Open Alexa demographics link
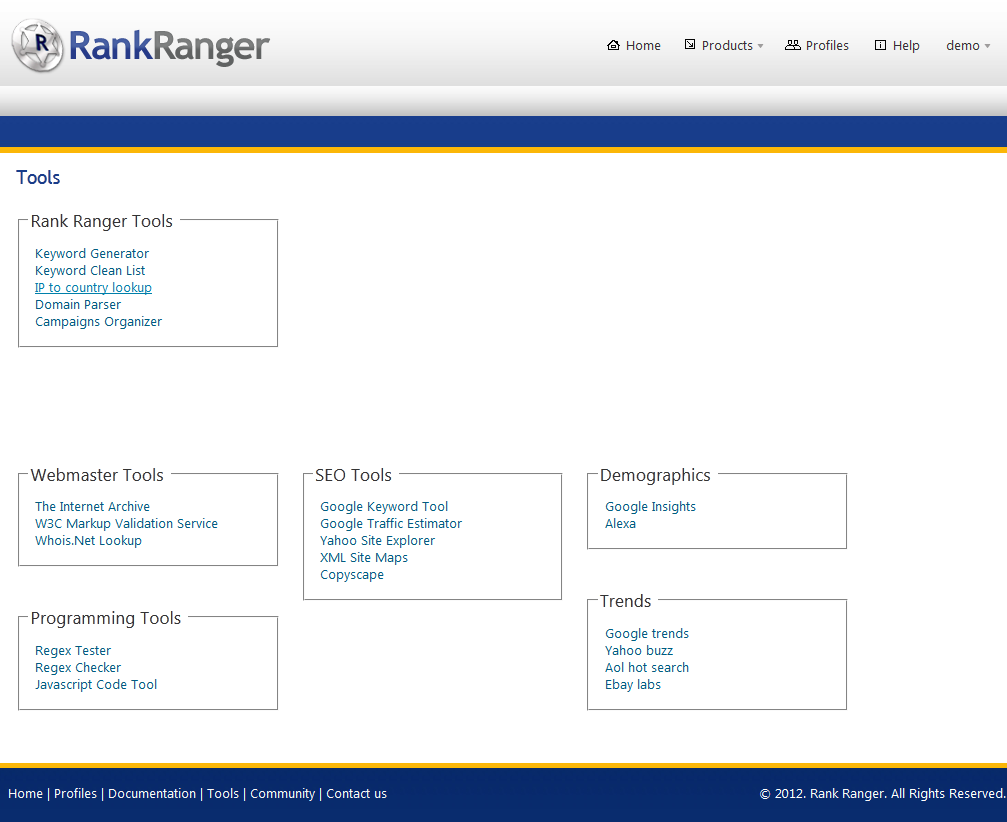This screenshot has height=822, width=1007. tap(620, 523)
